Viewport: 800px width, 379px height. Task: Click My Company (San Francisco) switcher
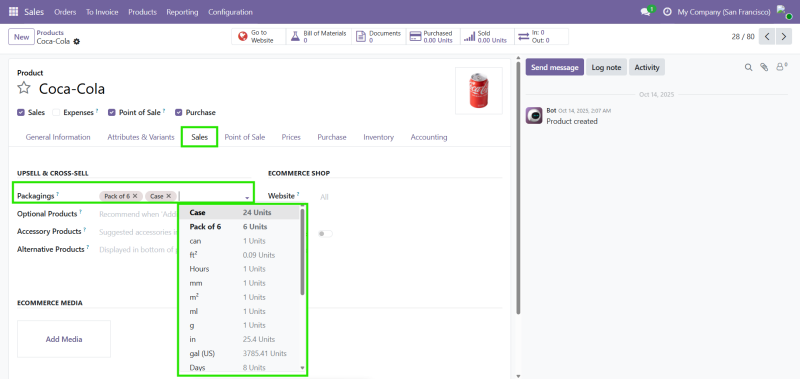pos(724,12)
